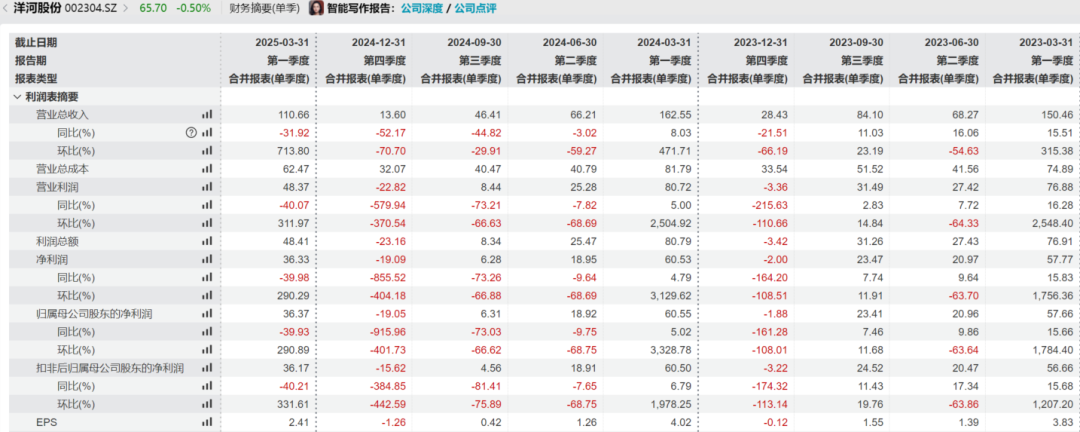This screenshot has width=1080, height=432.
Task: Click the 净利润 row label
Action: coord(51,259)
